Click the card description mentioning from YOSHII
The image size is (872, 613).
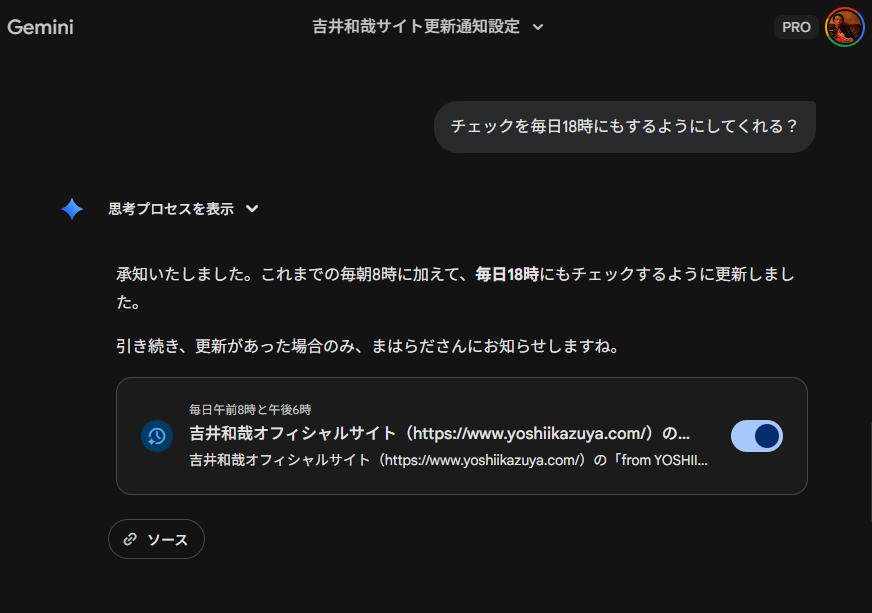tap(448, 461)
